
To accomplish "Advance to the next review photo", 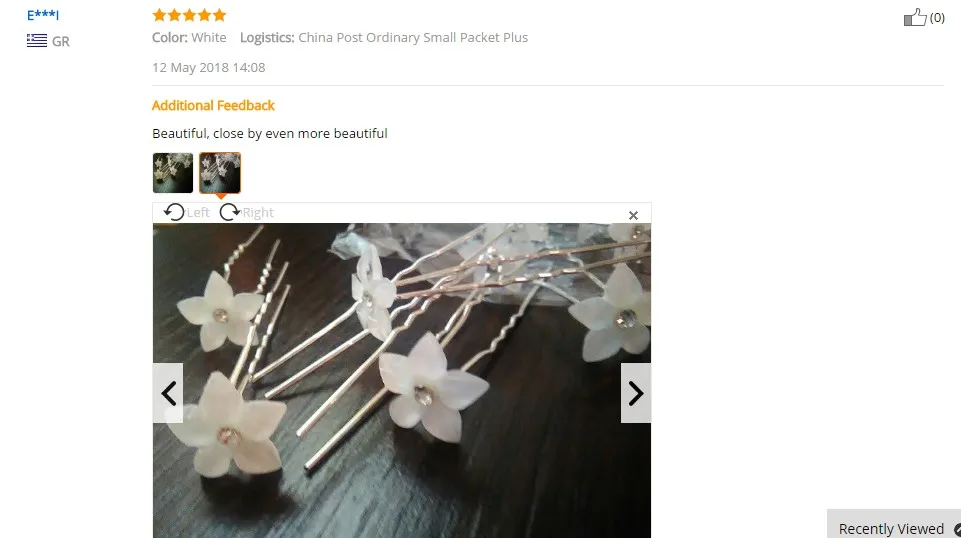I will pos(636,393).
